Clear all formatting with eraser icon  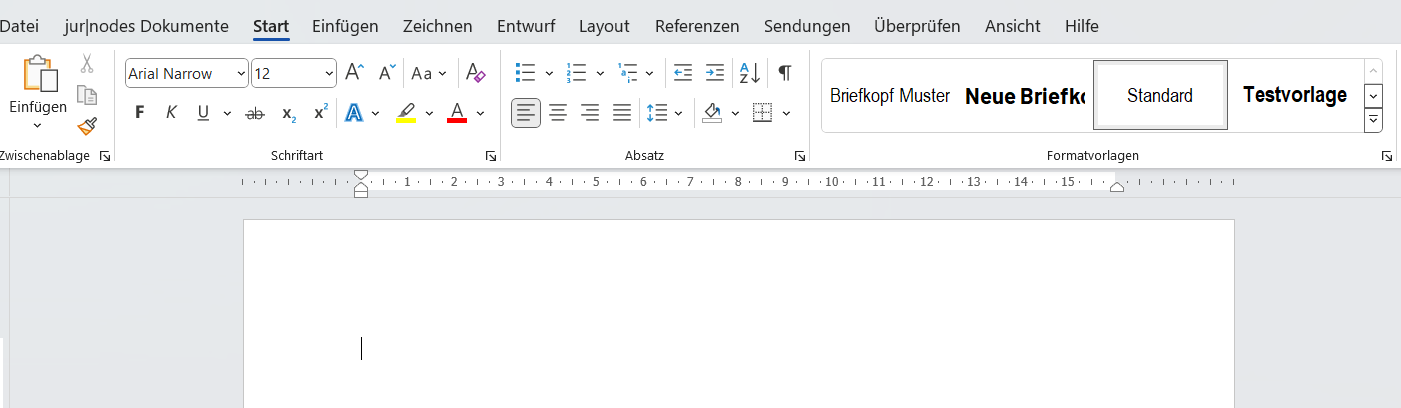point(476,73)
